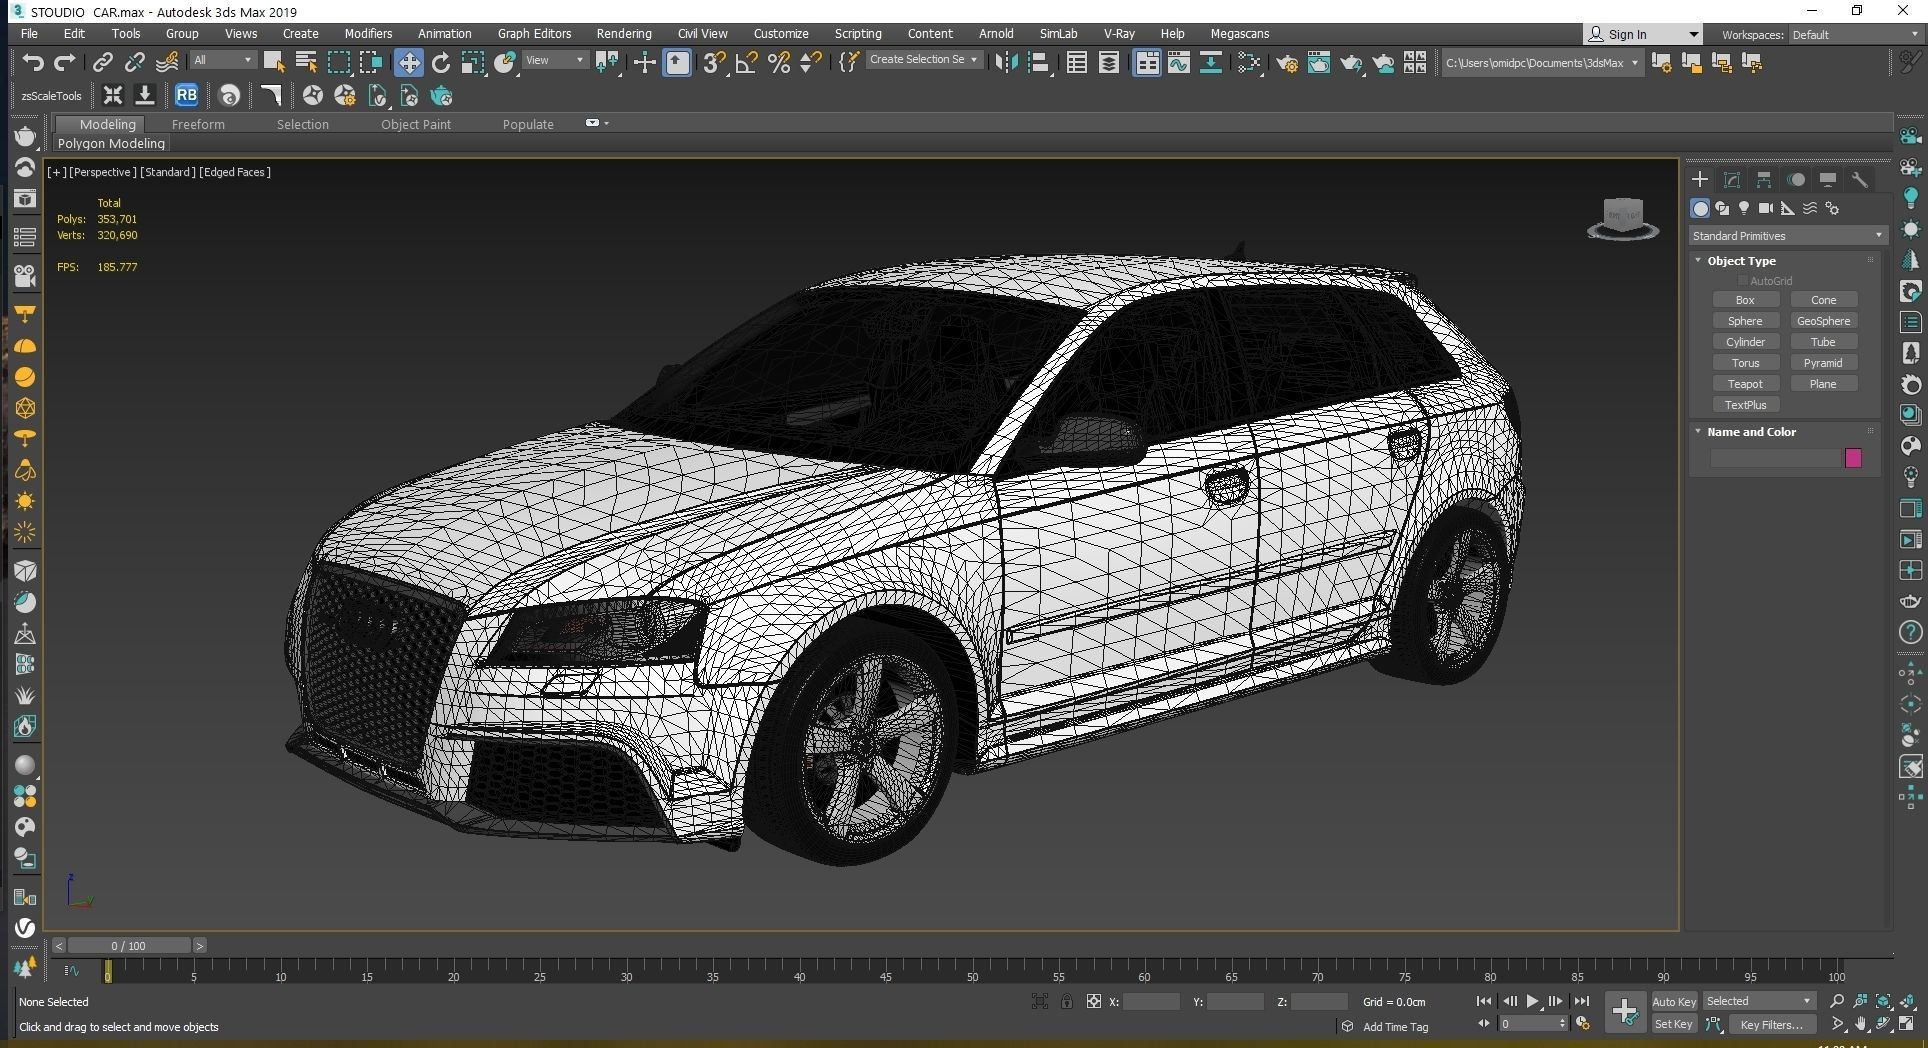Toggle the 3D Snaps button
This screenshot has height=1048, width=1928.
pyautogui.click(x=714, y=63)
